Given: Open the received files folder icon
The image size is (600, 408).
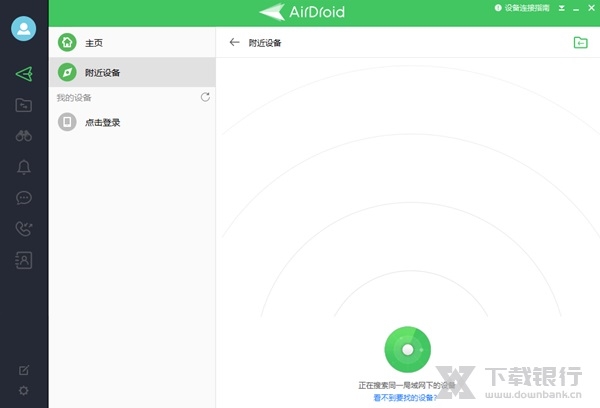Looking at the screenshot, I should [580, 42].
